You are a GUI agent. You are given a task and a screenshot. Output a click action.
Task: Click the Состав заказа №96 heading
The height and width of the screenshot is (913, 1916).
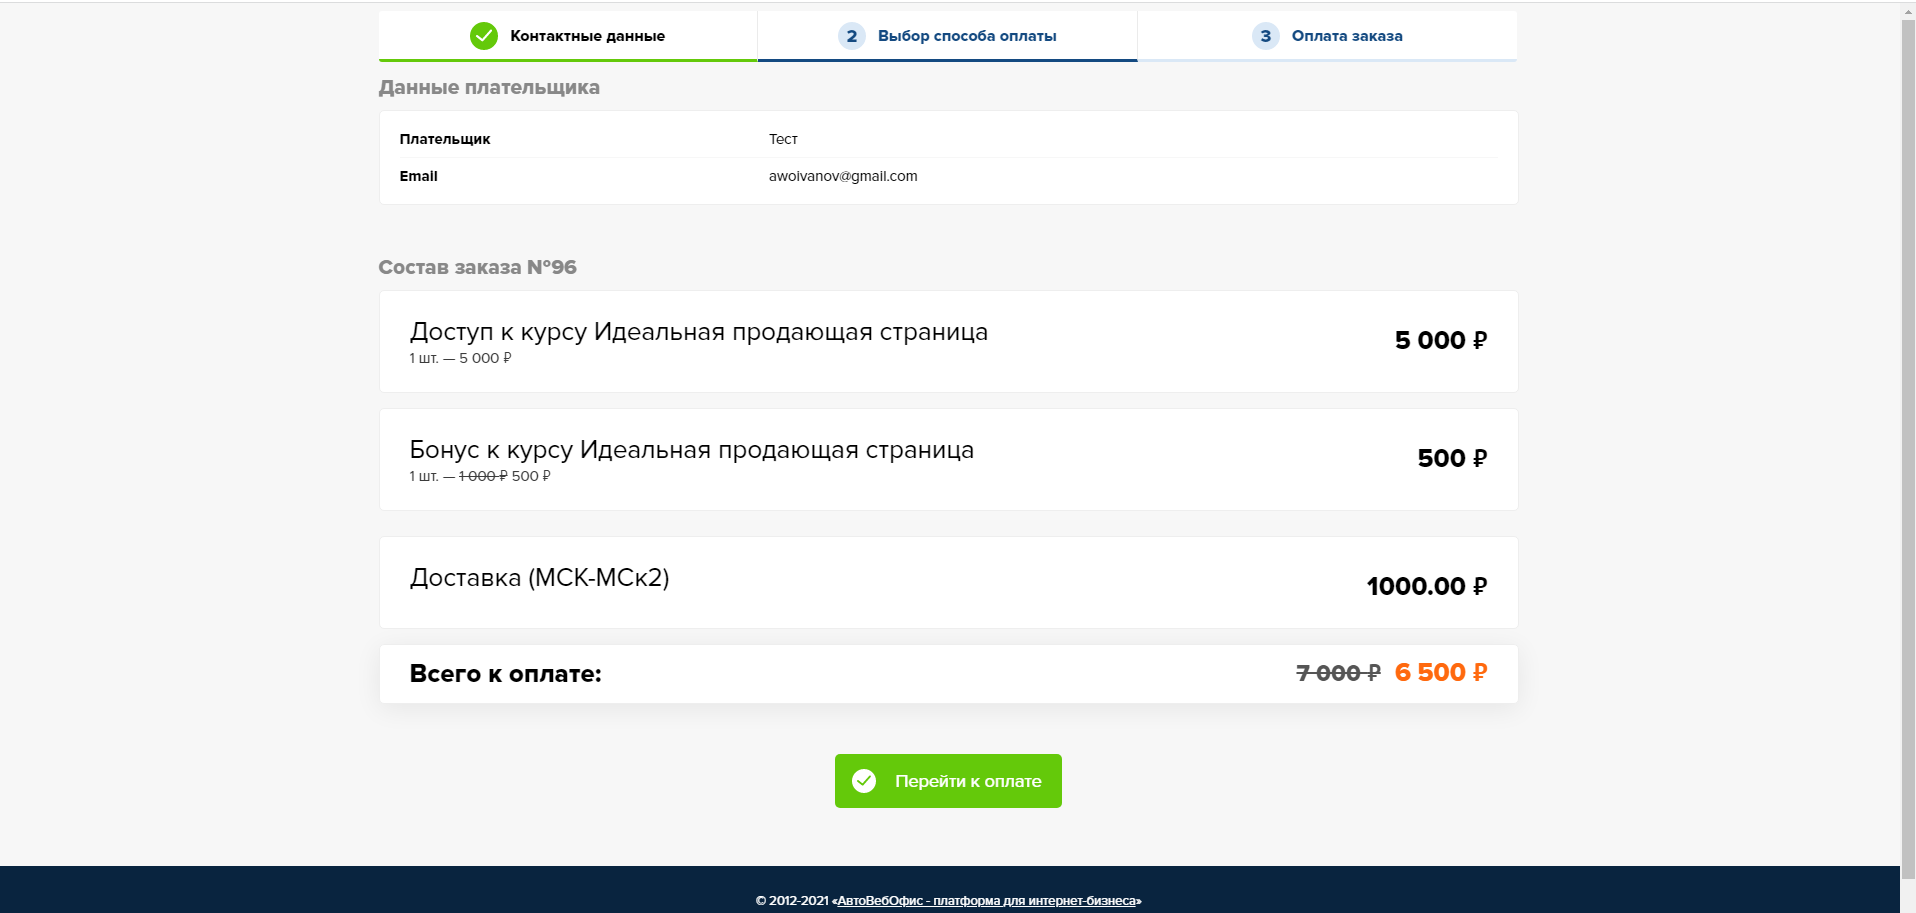click(x=477, y=267)
